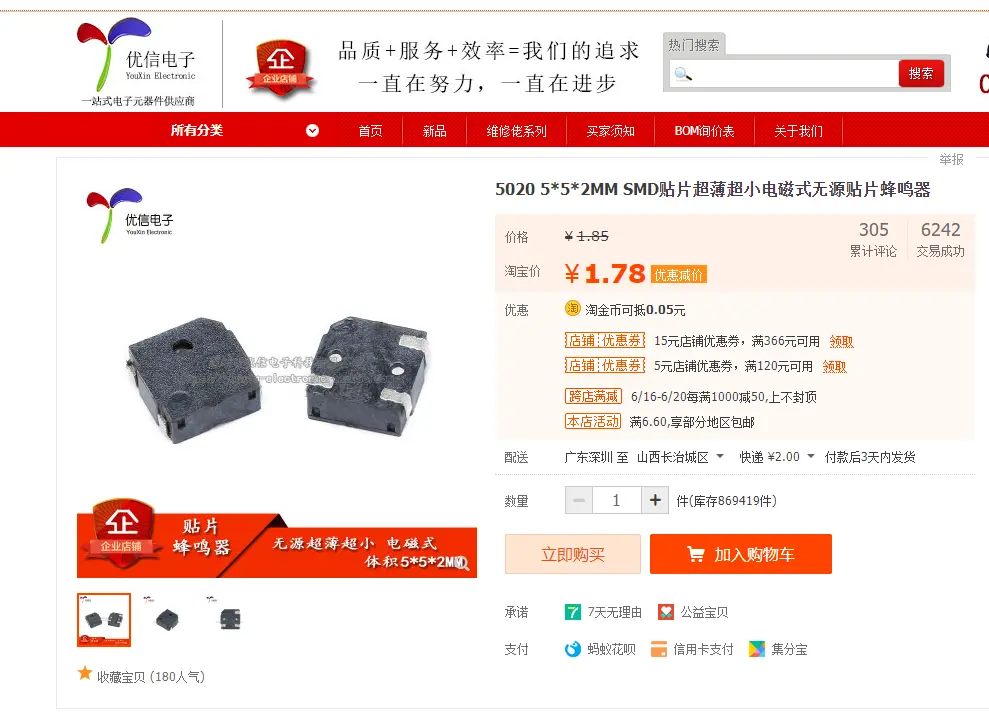989x728 pixels.
Task: Click the credit card payment icon
Action: pos(658,649)
